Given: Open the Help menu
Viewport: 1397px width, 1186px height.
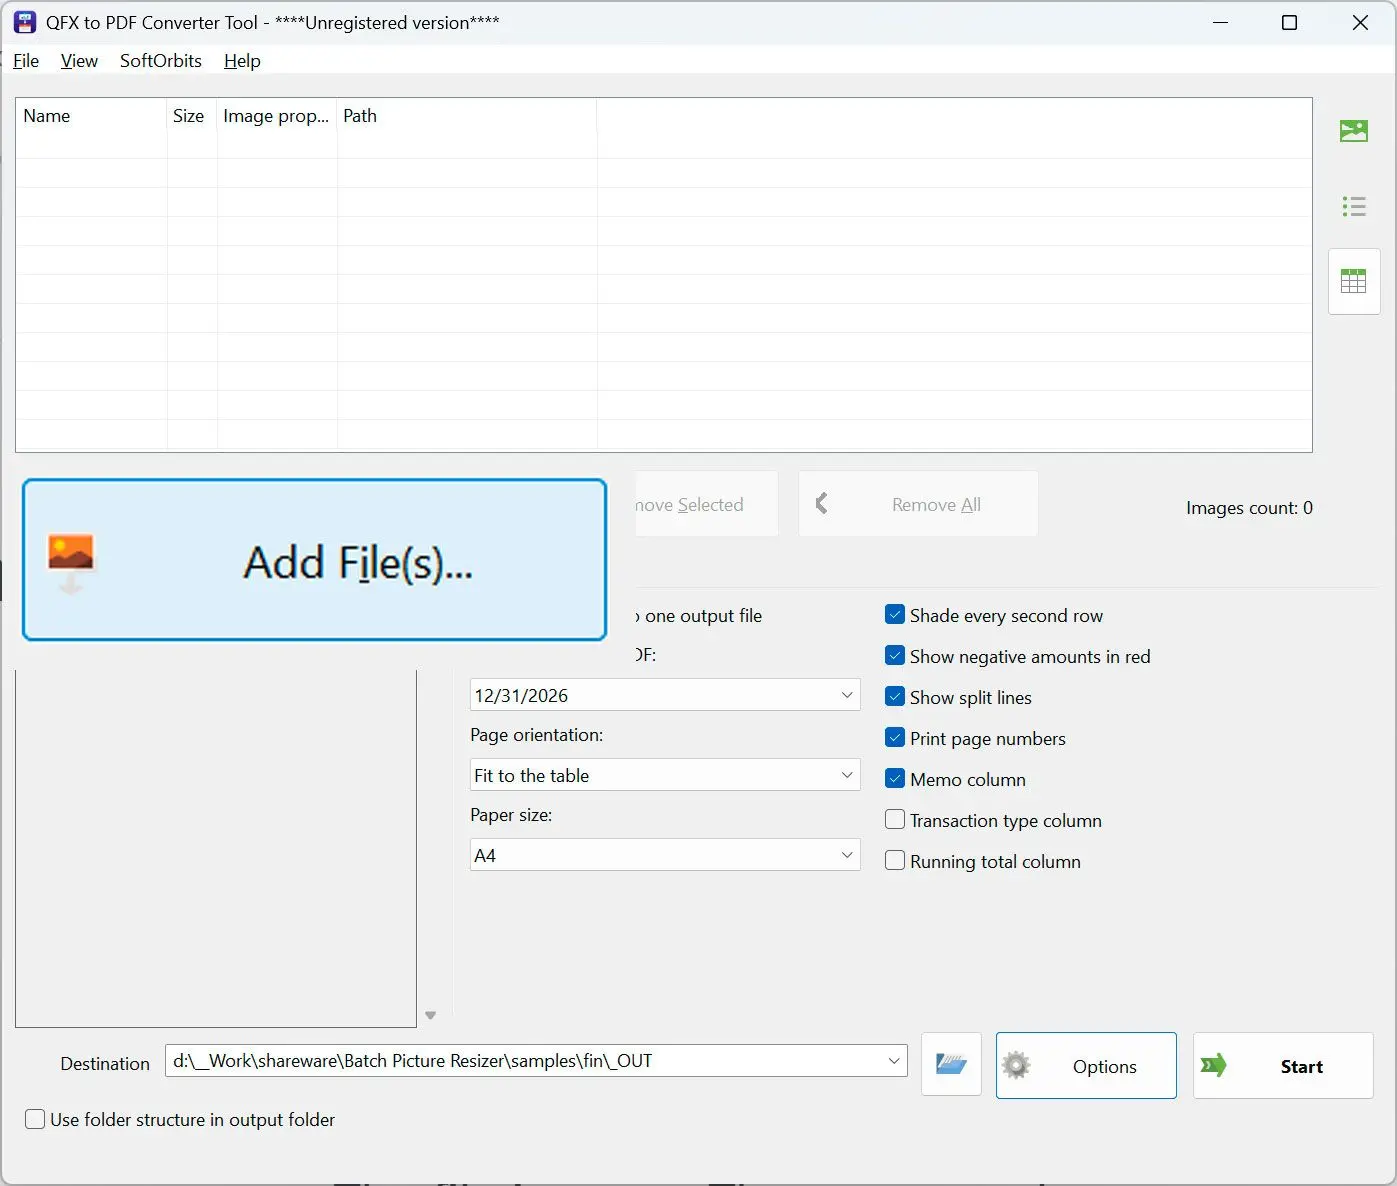Looking at the screenshot, I should click(x=242, y=61).
